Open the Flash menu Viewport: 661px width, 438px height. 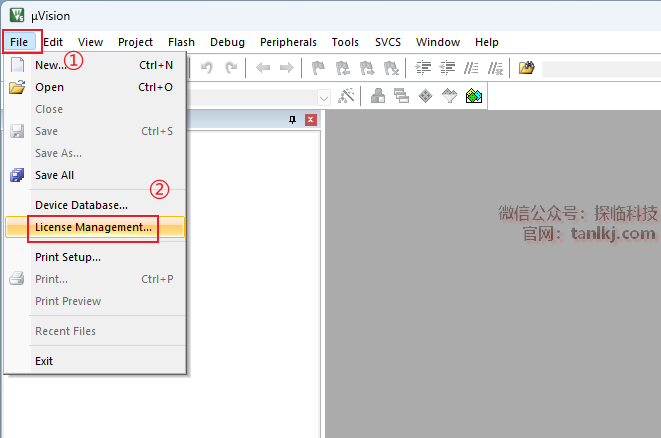point(181,42)
